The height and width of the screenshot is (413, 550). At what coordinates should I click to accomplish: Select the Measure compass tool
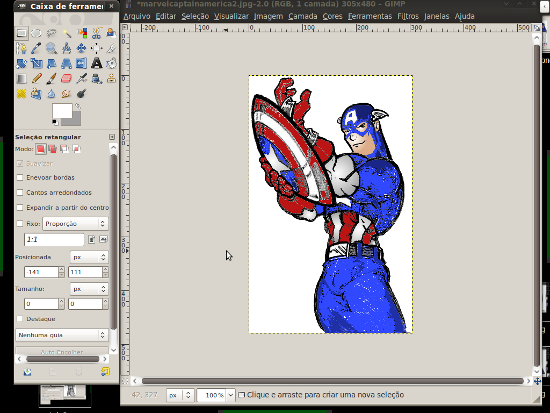[67, 48]
